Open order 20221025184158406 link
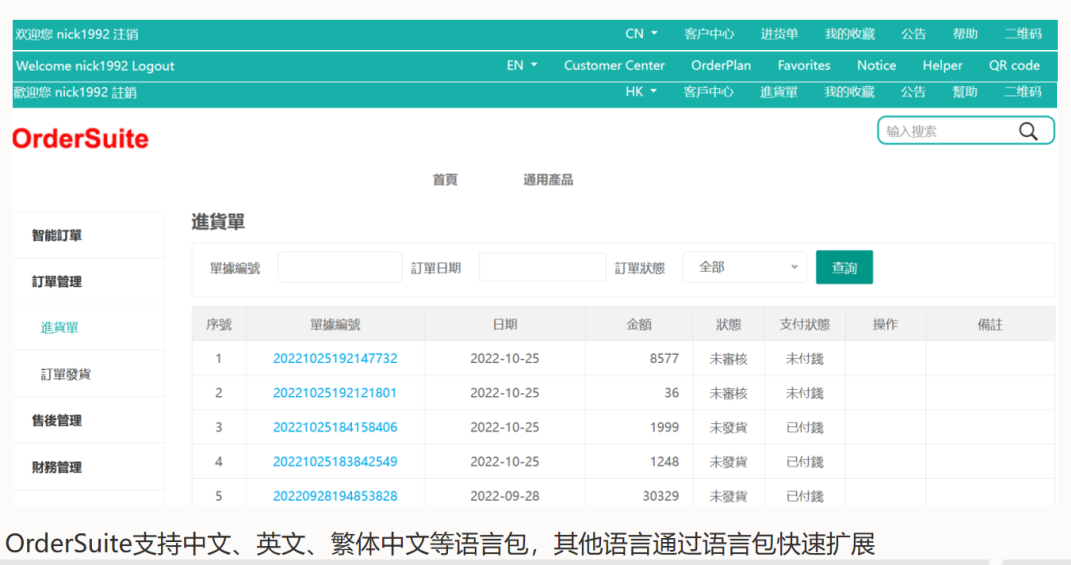 click(x=335, y=427)
